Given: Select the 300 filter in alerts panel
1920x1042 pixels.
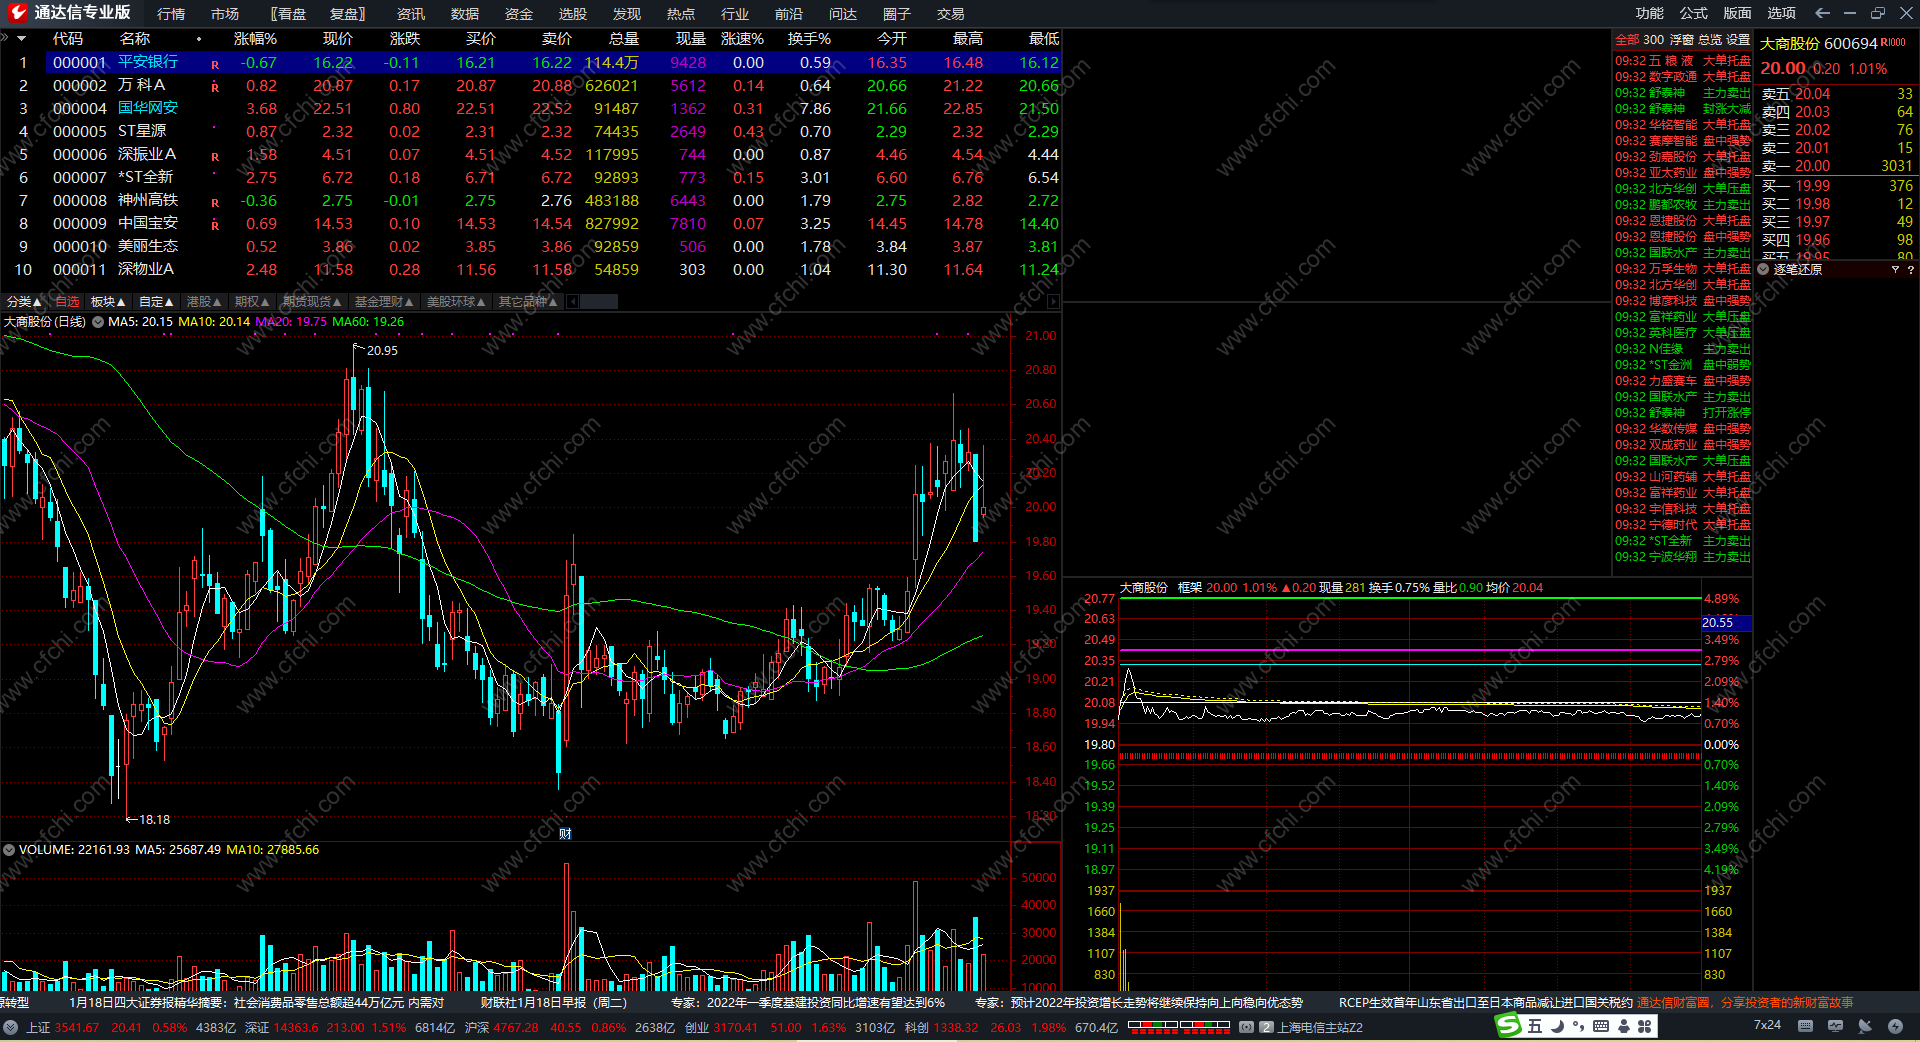Looking at the screenshot, I should click(1653, 40).
